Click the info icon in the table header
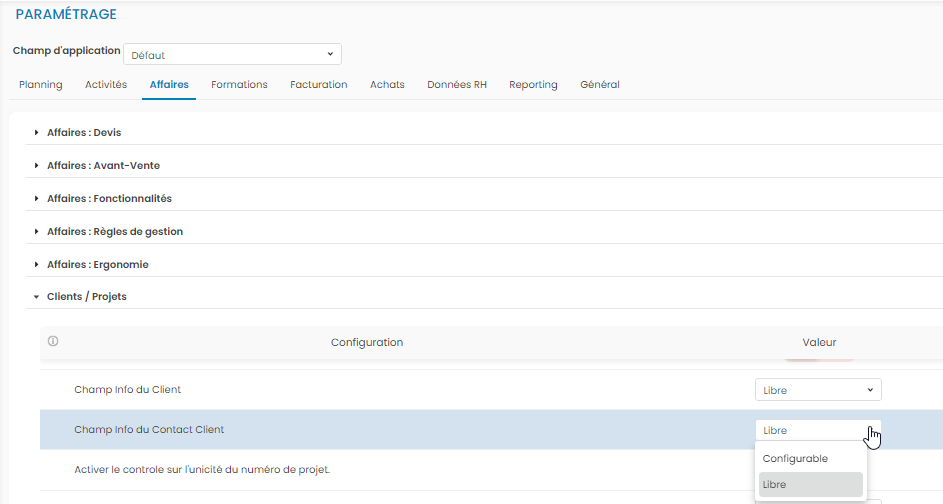 [x=53, y=342]
